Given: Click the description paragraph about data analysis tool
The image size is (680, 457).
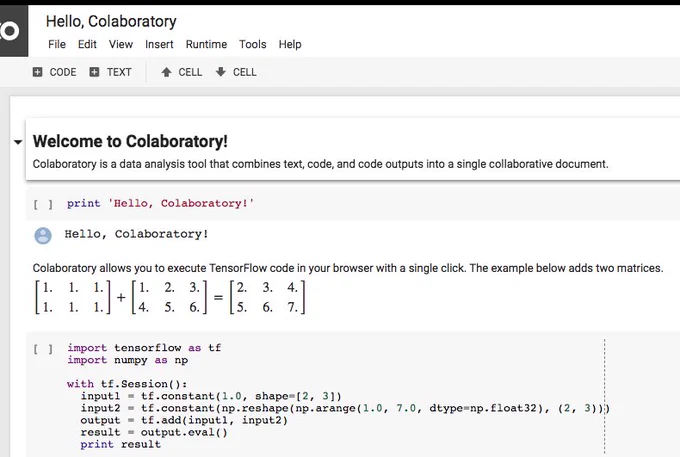Looking at the screenshot, I should pos(320,164).
